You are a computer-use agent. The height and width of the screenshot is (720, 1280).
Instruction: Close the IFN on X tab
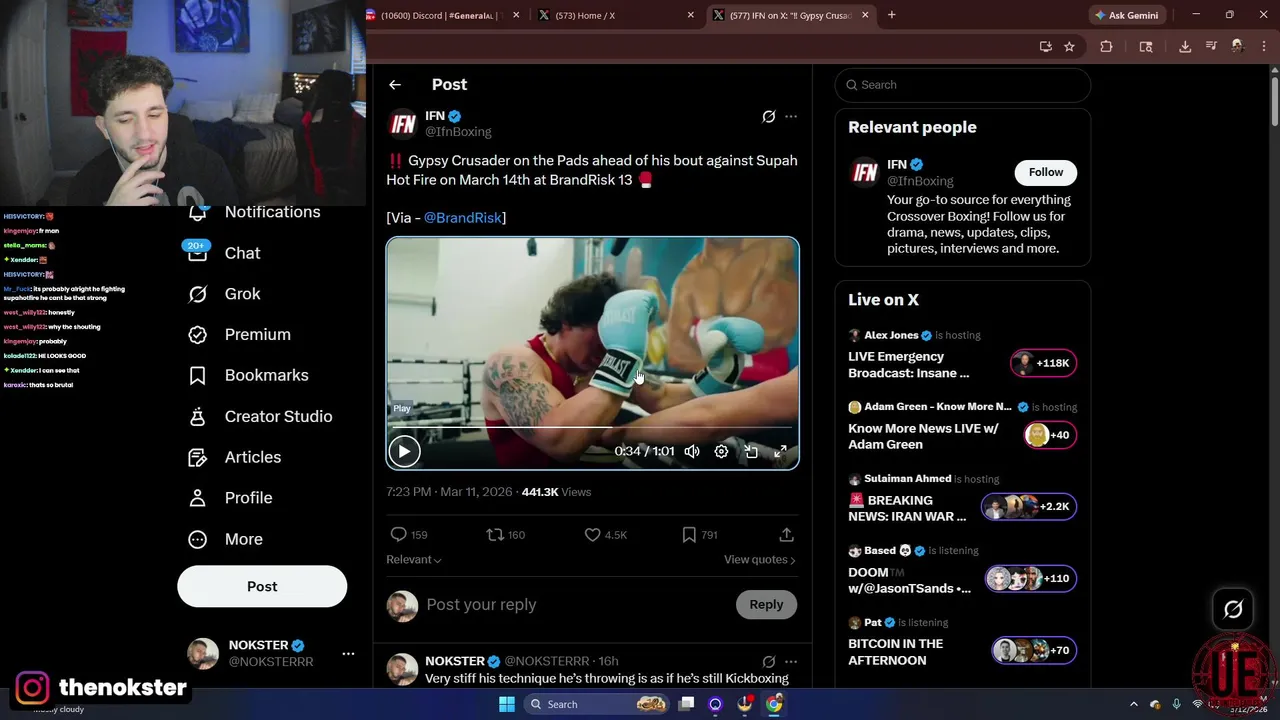[865, 15]
